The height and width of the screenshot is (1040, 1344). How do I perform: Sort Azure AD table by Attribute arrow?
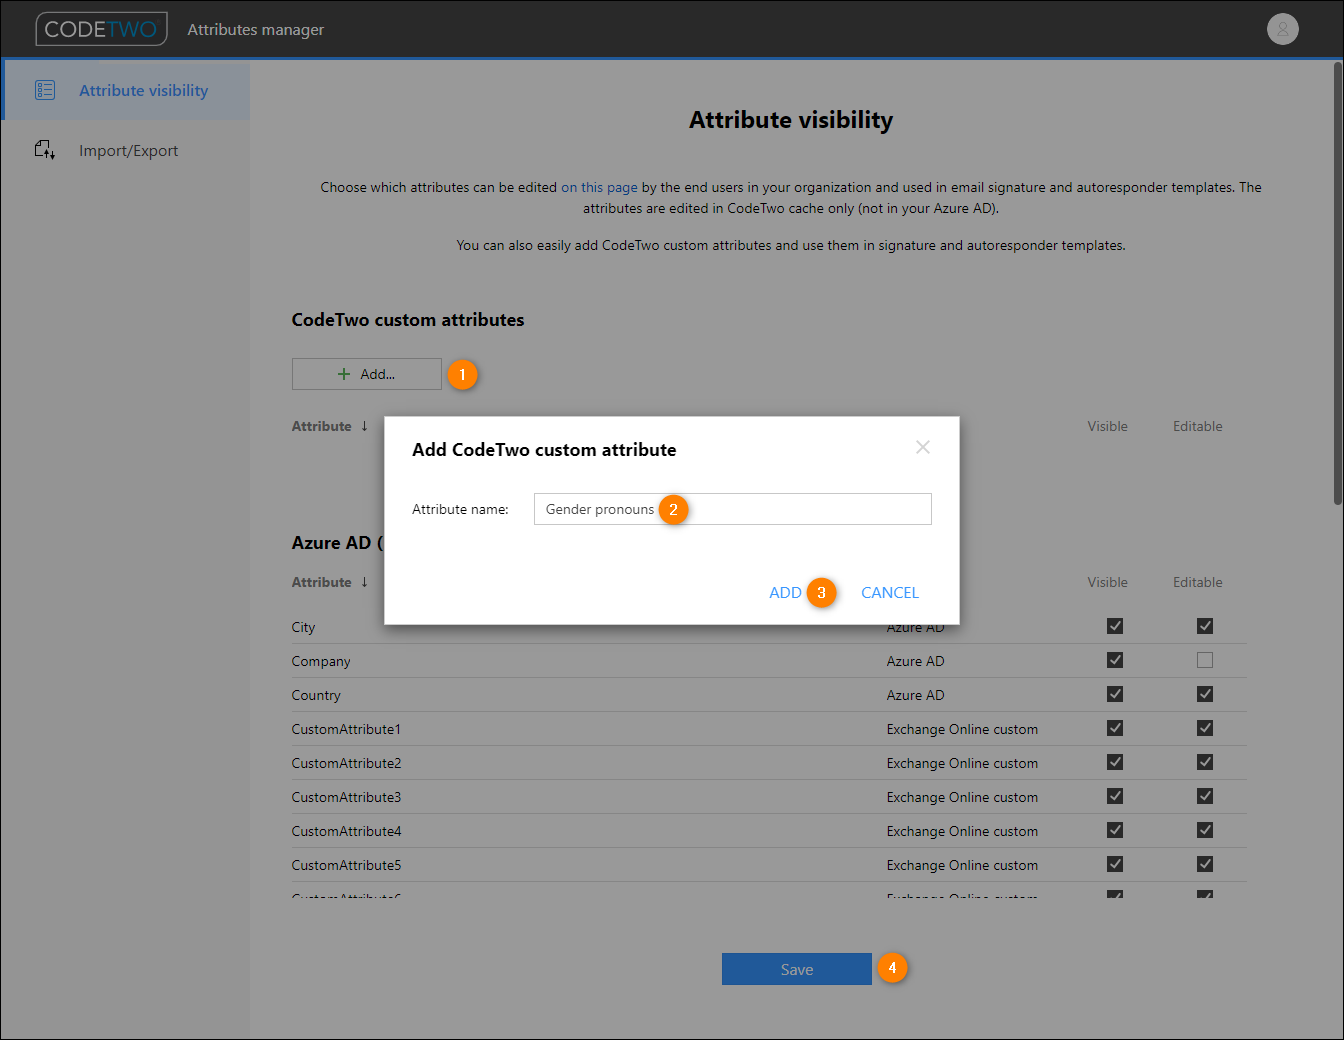364,582
